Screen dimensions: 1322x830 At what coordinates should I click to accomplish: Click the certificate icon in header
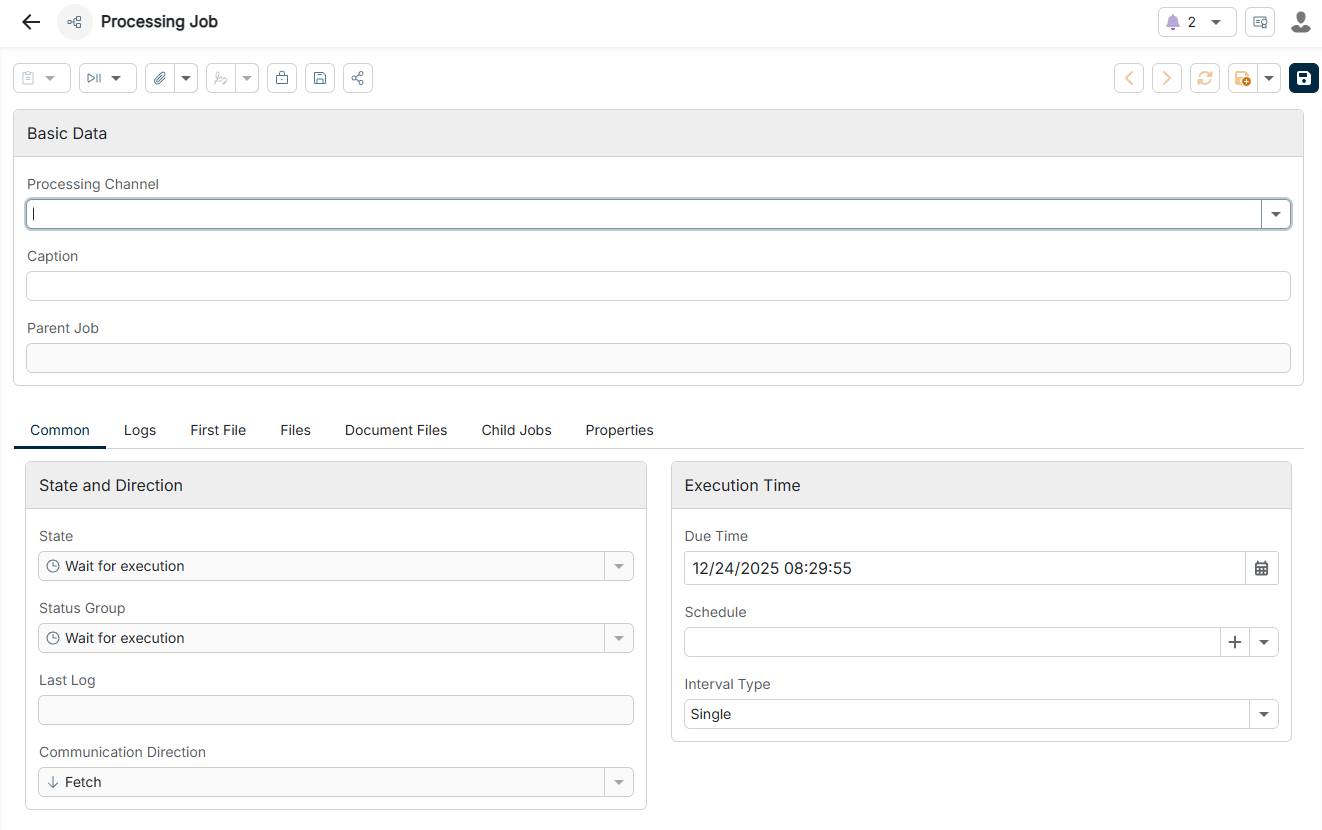tap(1260, 22)
